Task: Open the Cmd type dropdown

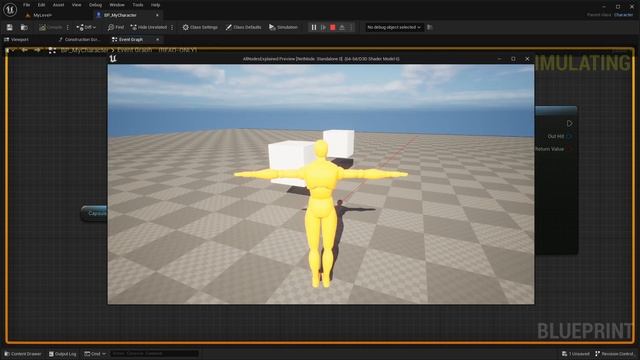Action: coord(95,354)
